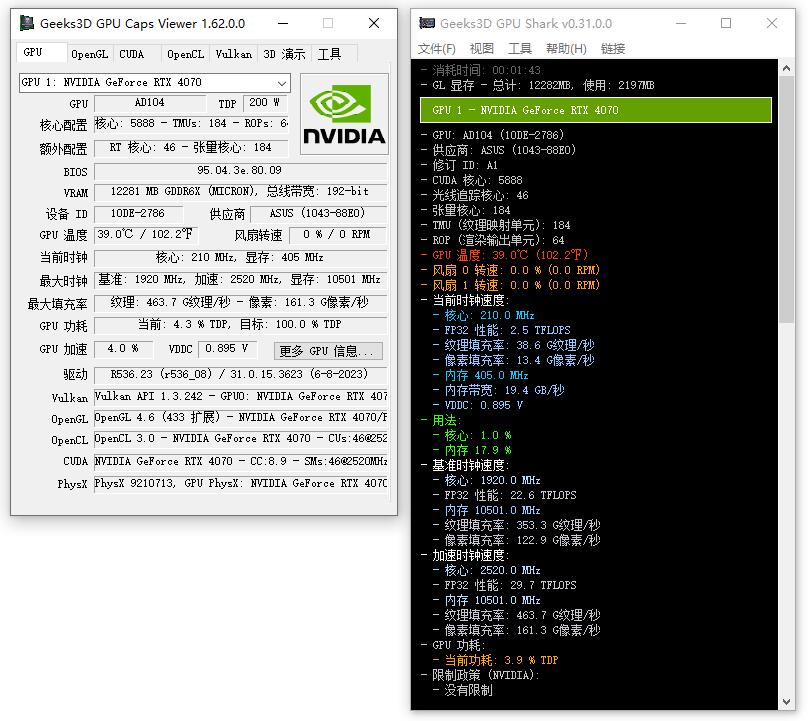Screen dimensions: 808x721
Task: Click the 'CUDA 核心: 5888' line
Action: pos(472,180)
